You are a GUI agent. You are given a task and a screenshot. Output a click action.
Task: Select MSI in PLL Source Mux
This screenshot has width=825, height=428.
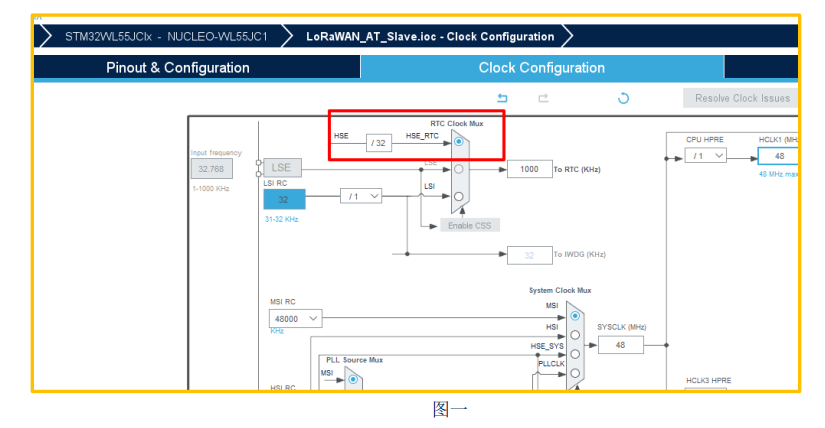353,379
